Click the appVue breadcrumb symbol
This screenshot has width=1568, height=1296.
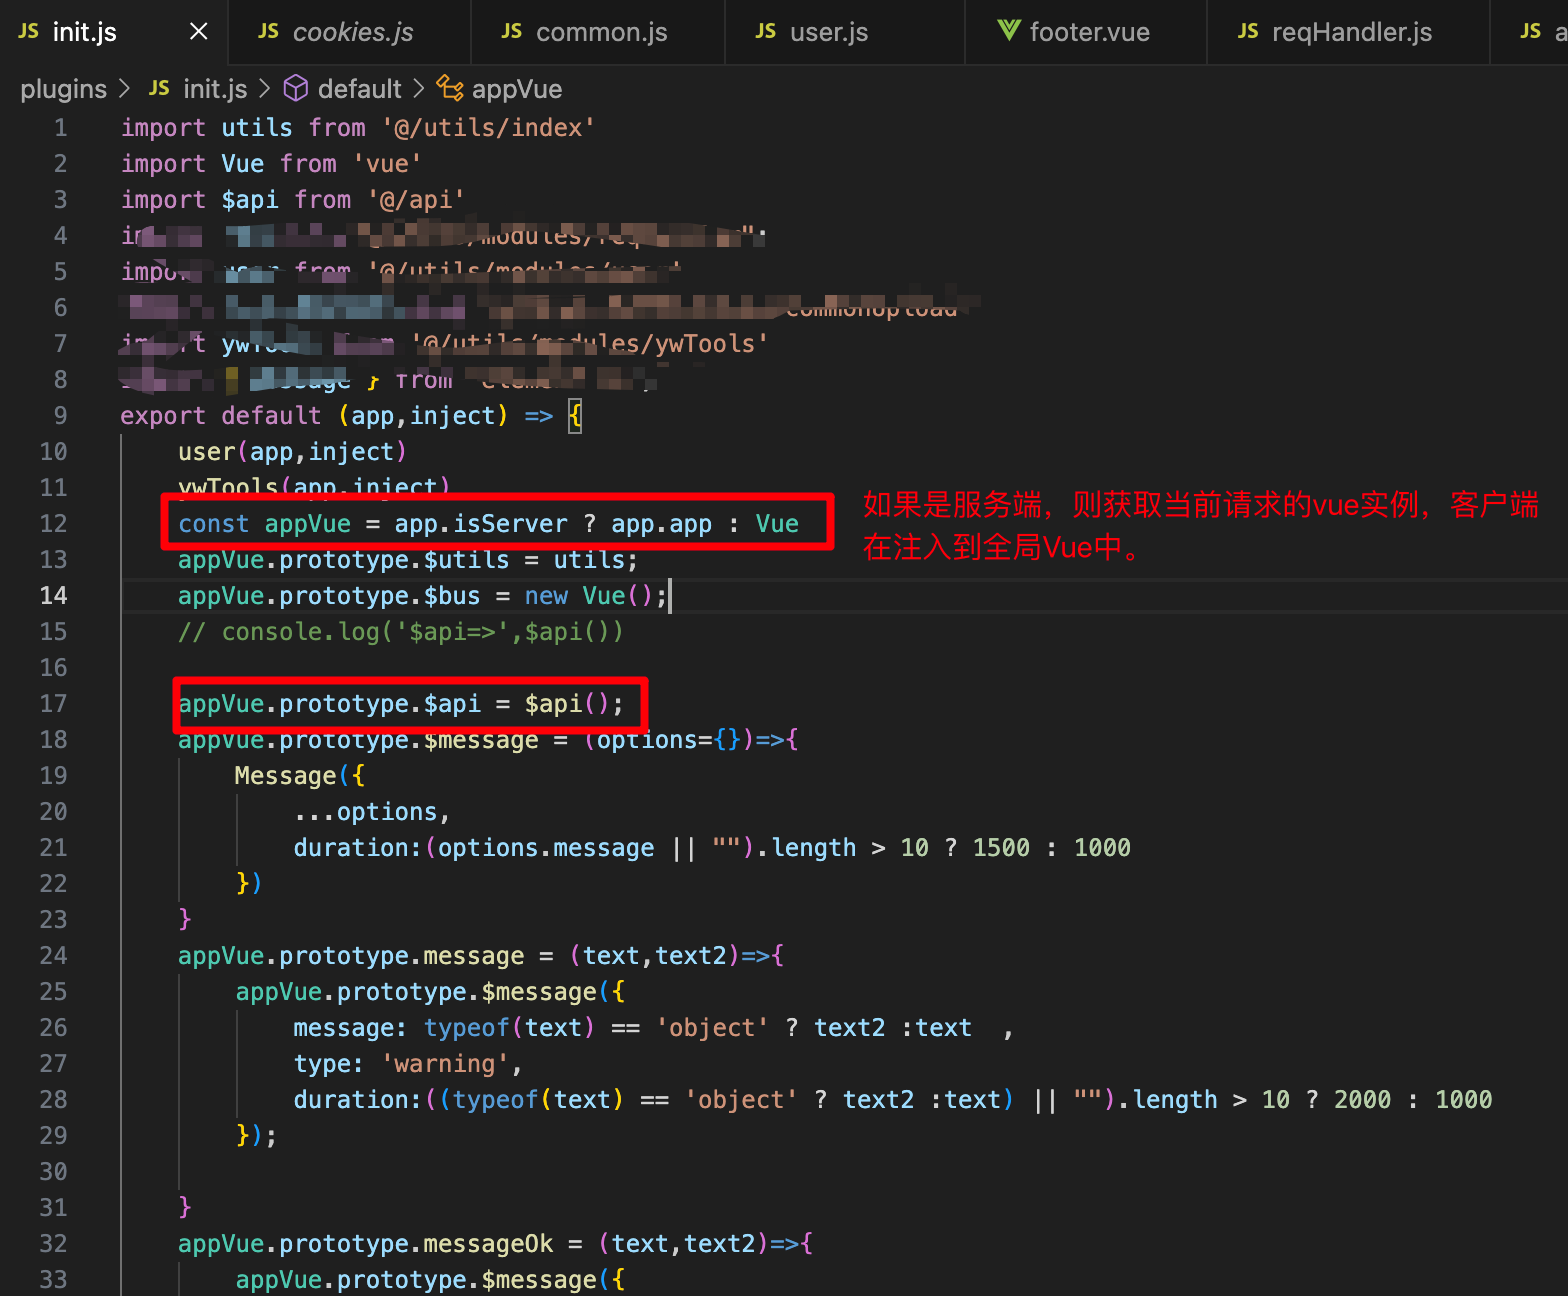pyautogui.click(x=516, y=89)
